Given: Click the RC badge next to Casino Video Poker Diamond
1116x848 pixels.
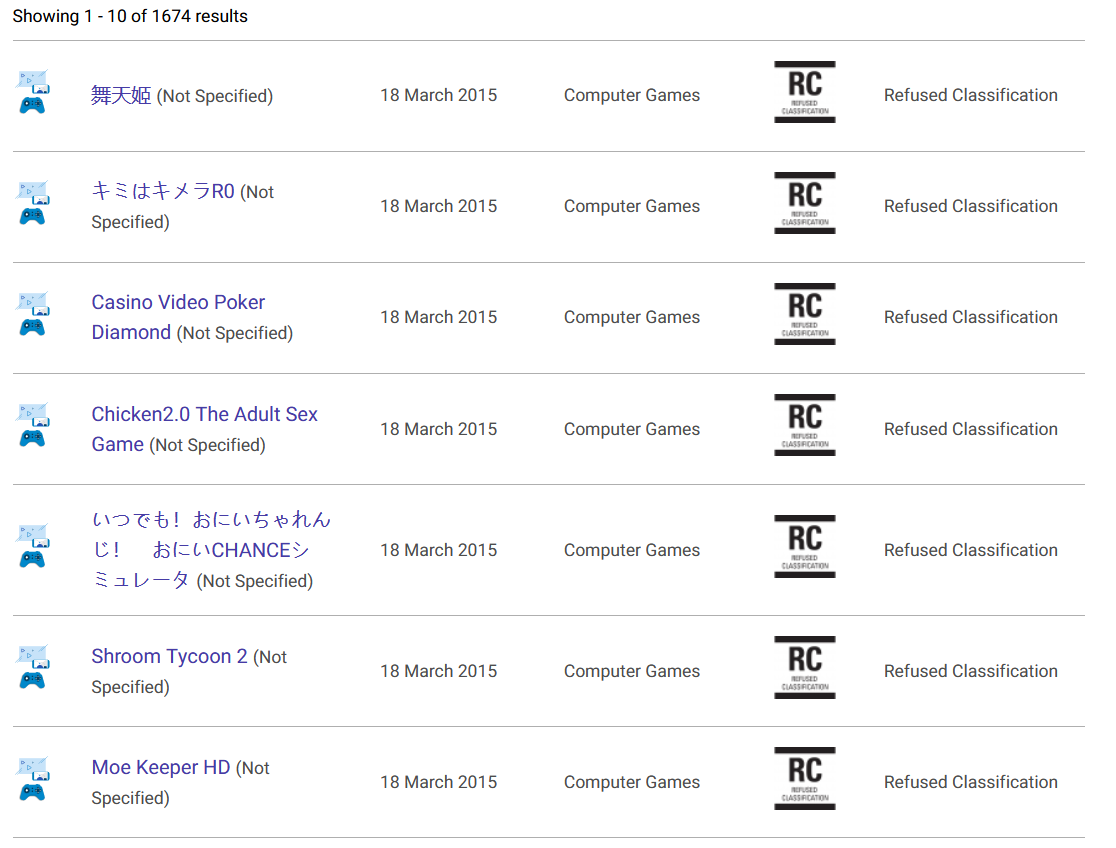Looking at the screenshot, I should pyautogui.click(x=804, y=314).
